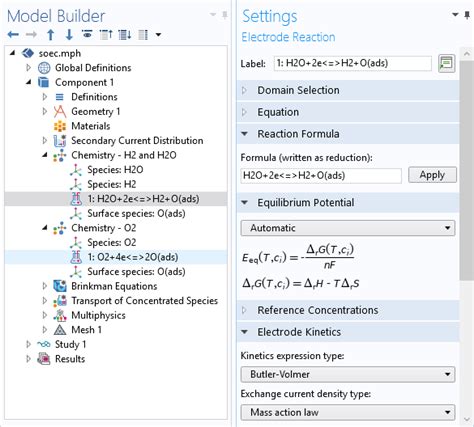Open the Equilibrium Potential Automatic dropdown
The width and height of the screenshot is (474, 427).
pos(348,228)
